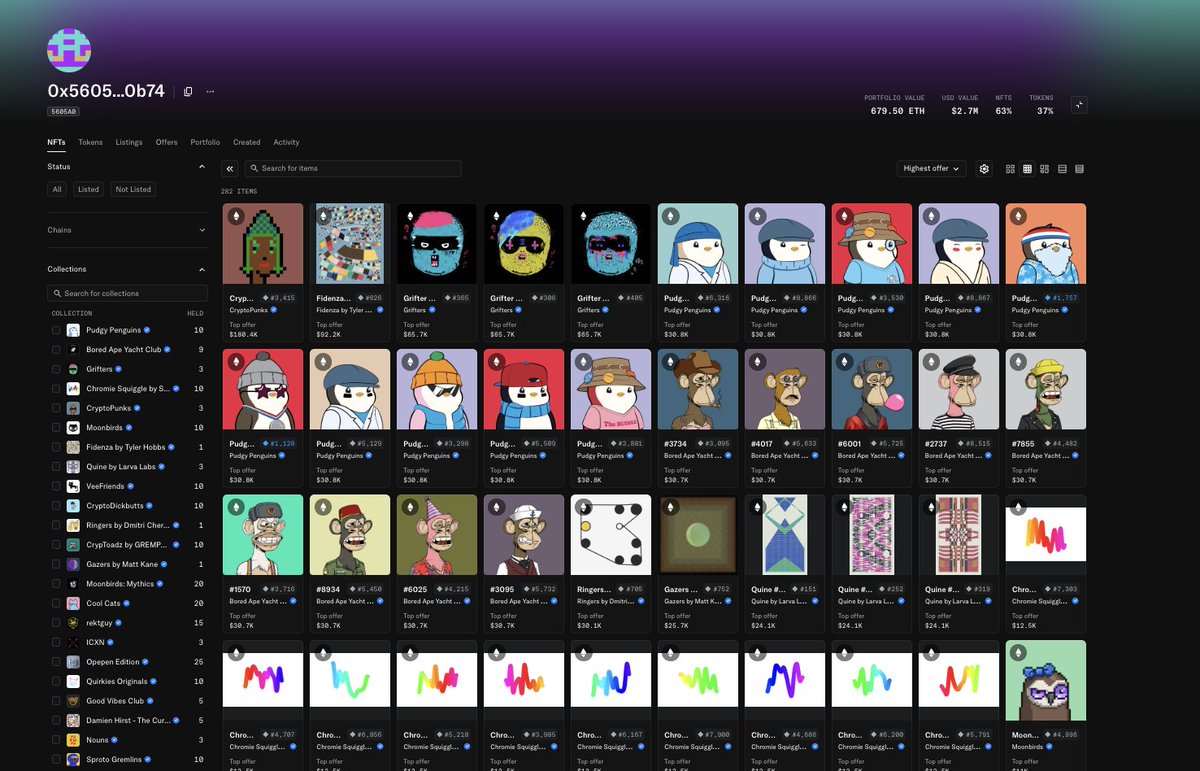Click Ethereum chain badge on CryptoPunks #3,415 card
This screenshot has height=771, width=1200.
pyautogui.click(x=237, y=216)
